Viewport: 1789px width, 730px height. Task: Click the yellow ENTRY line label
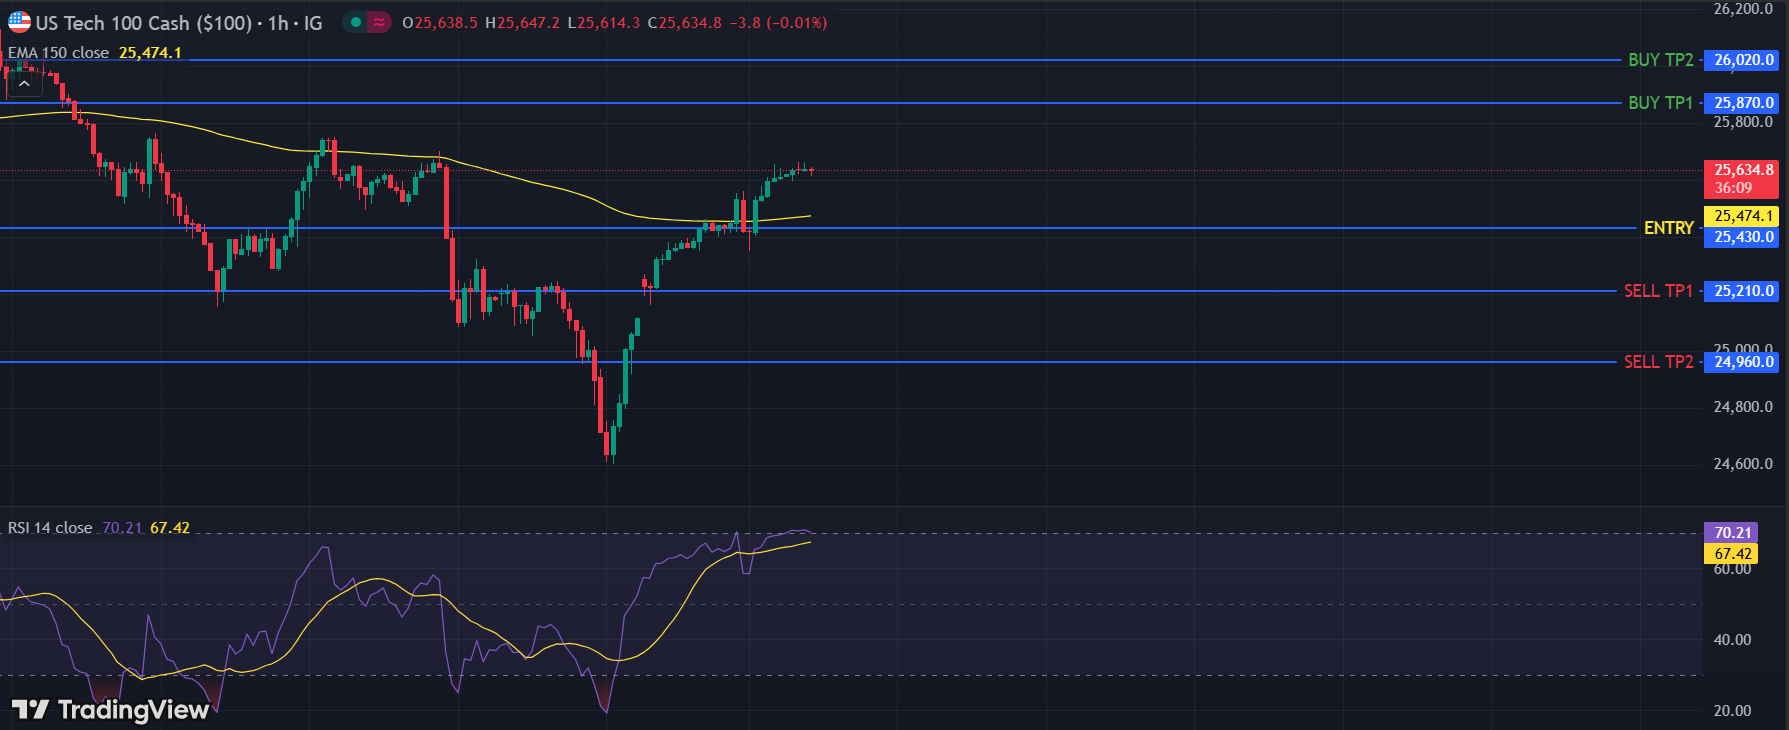1668,228
